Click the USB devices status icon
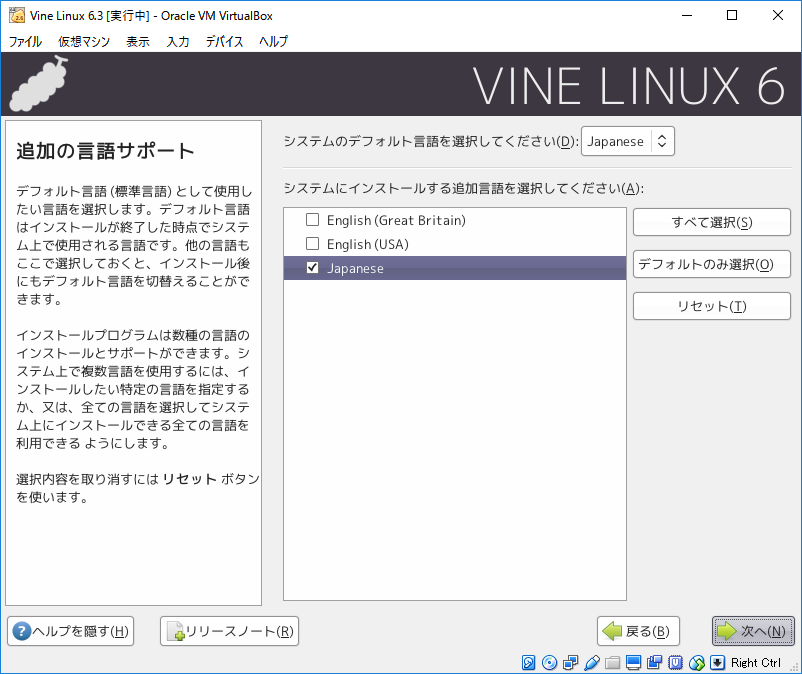Viewport: 802px width, 674px height. [x=591, y=663]
